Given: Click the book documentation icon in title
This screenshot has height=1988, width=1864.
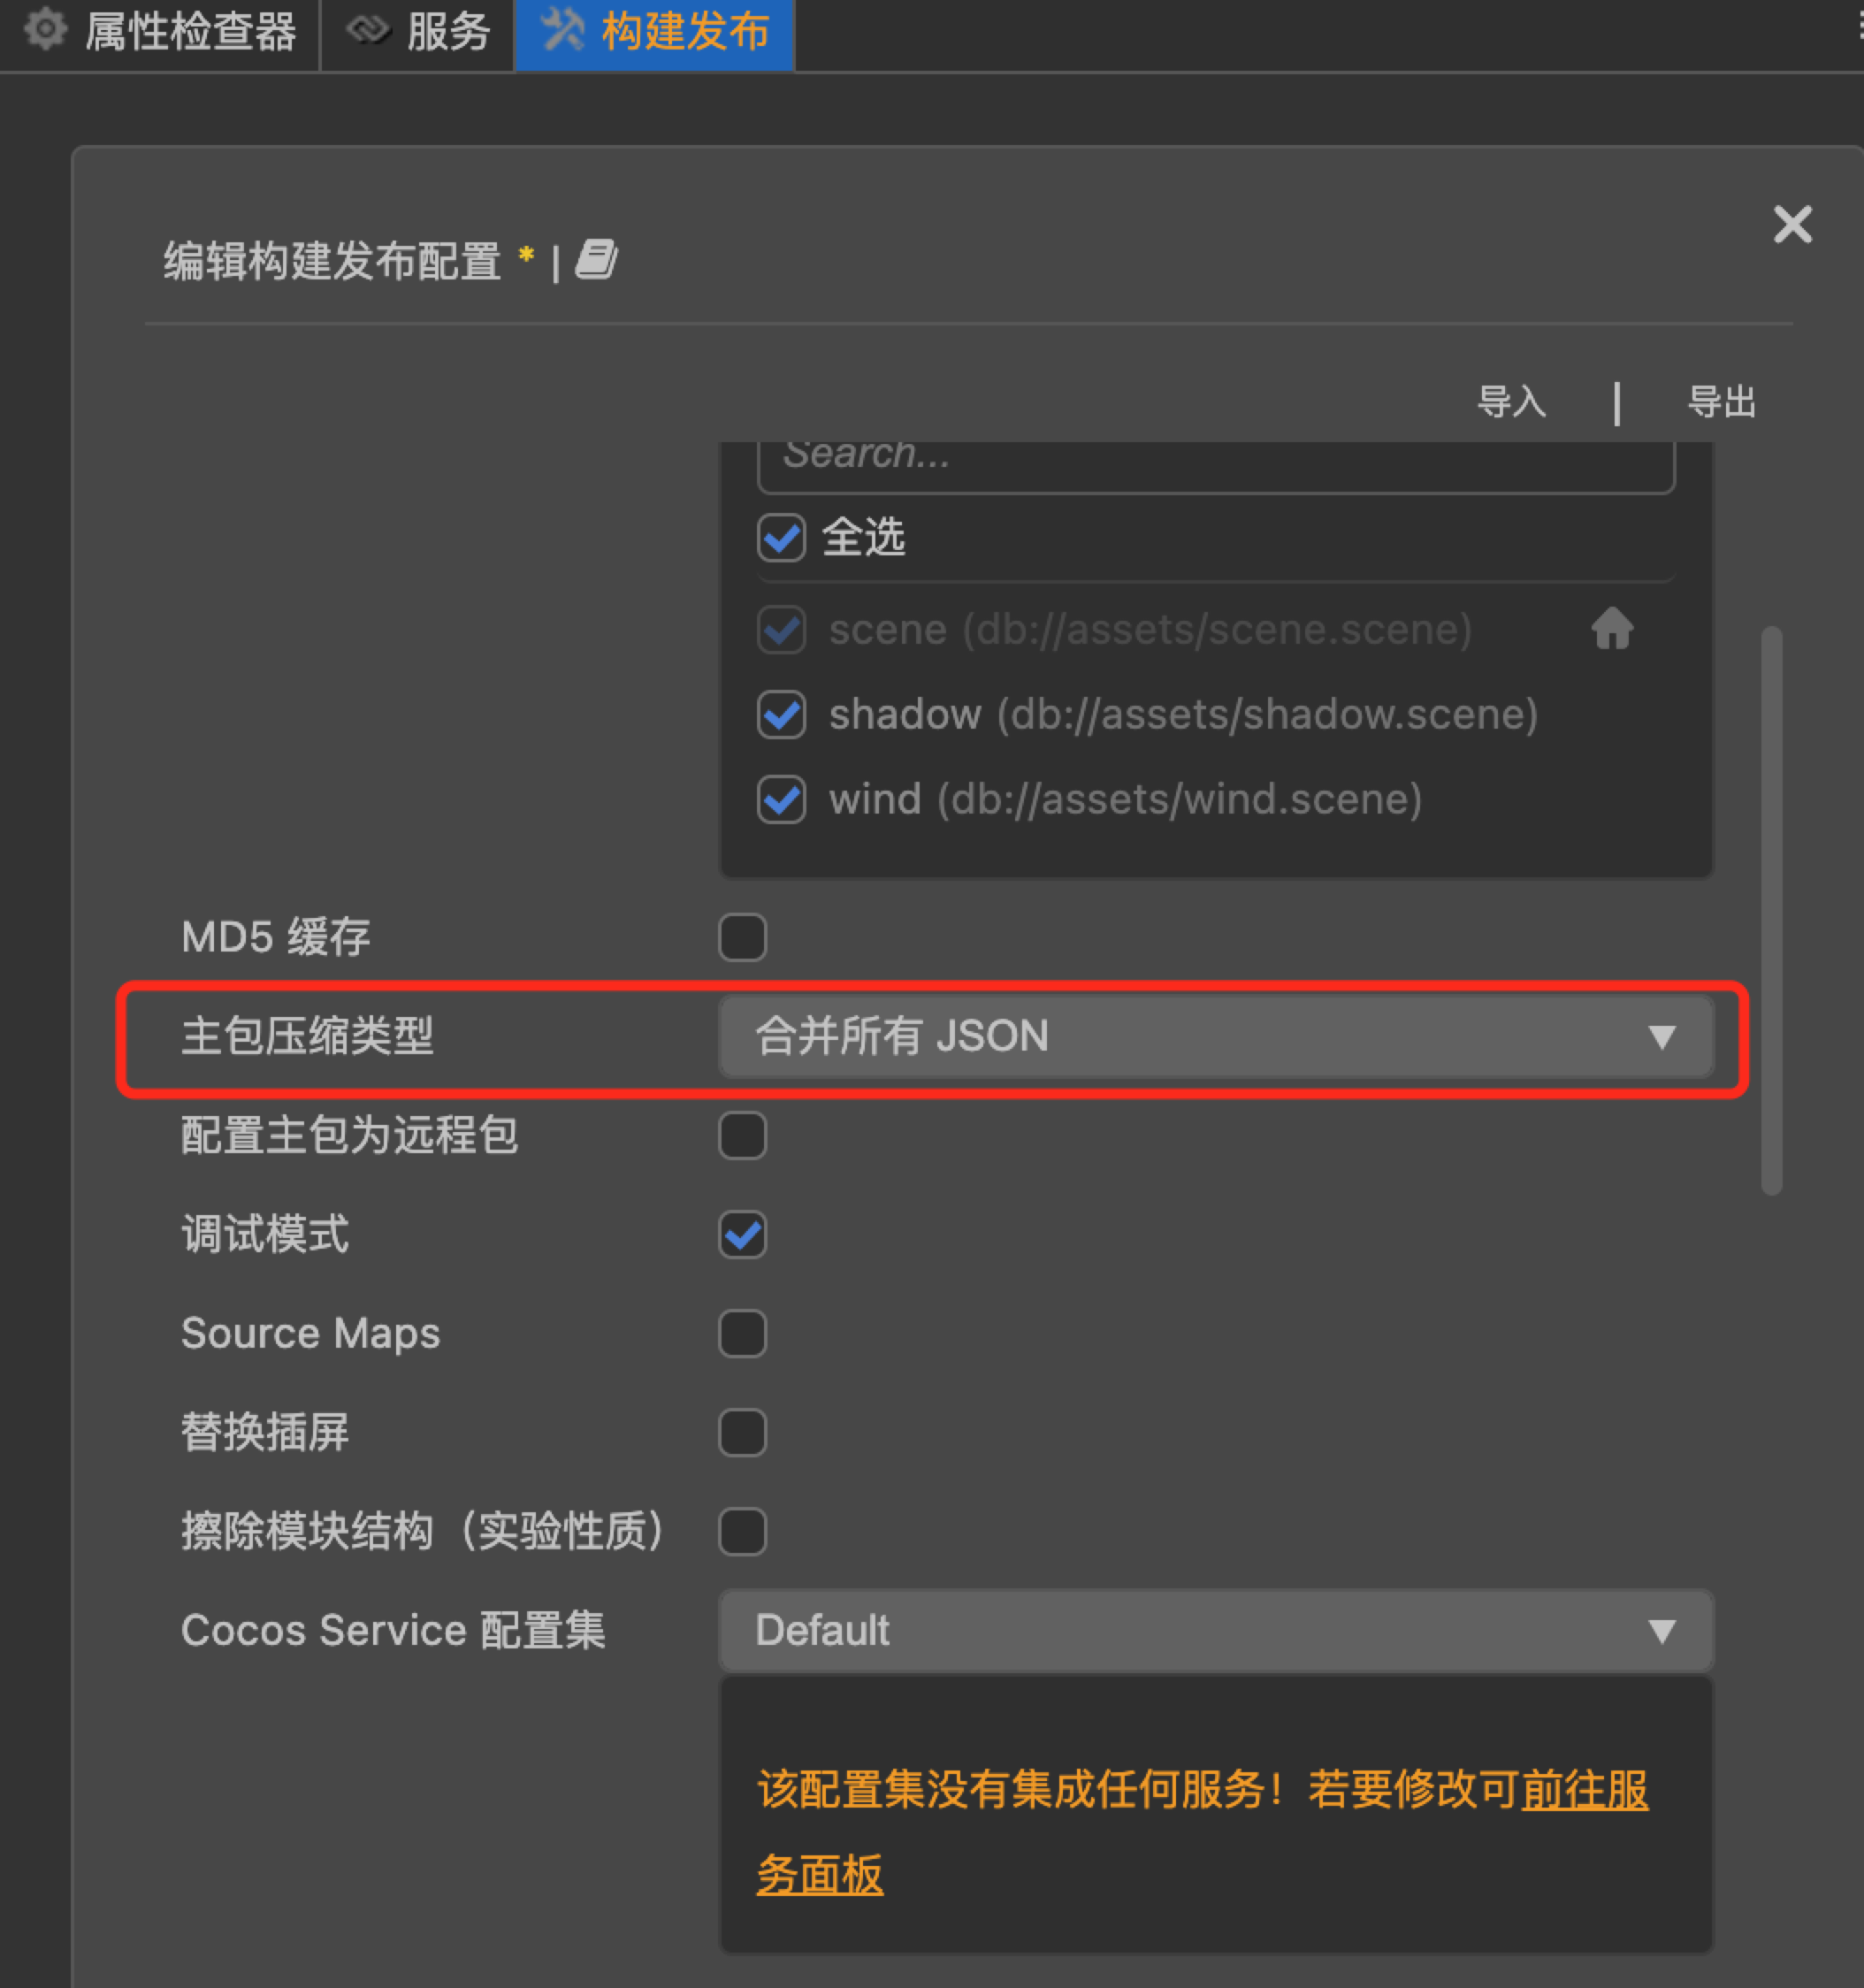Looking at the screenshot, I should [596, 260].
